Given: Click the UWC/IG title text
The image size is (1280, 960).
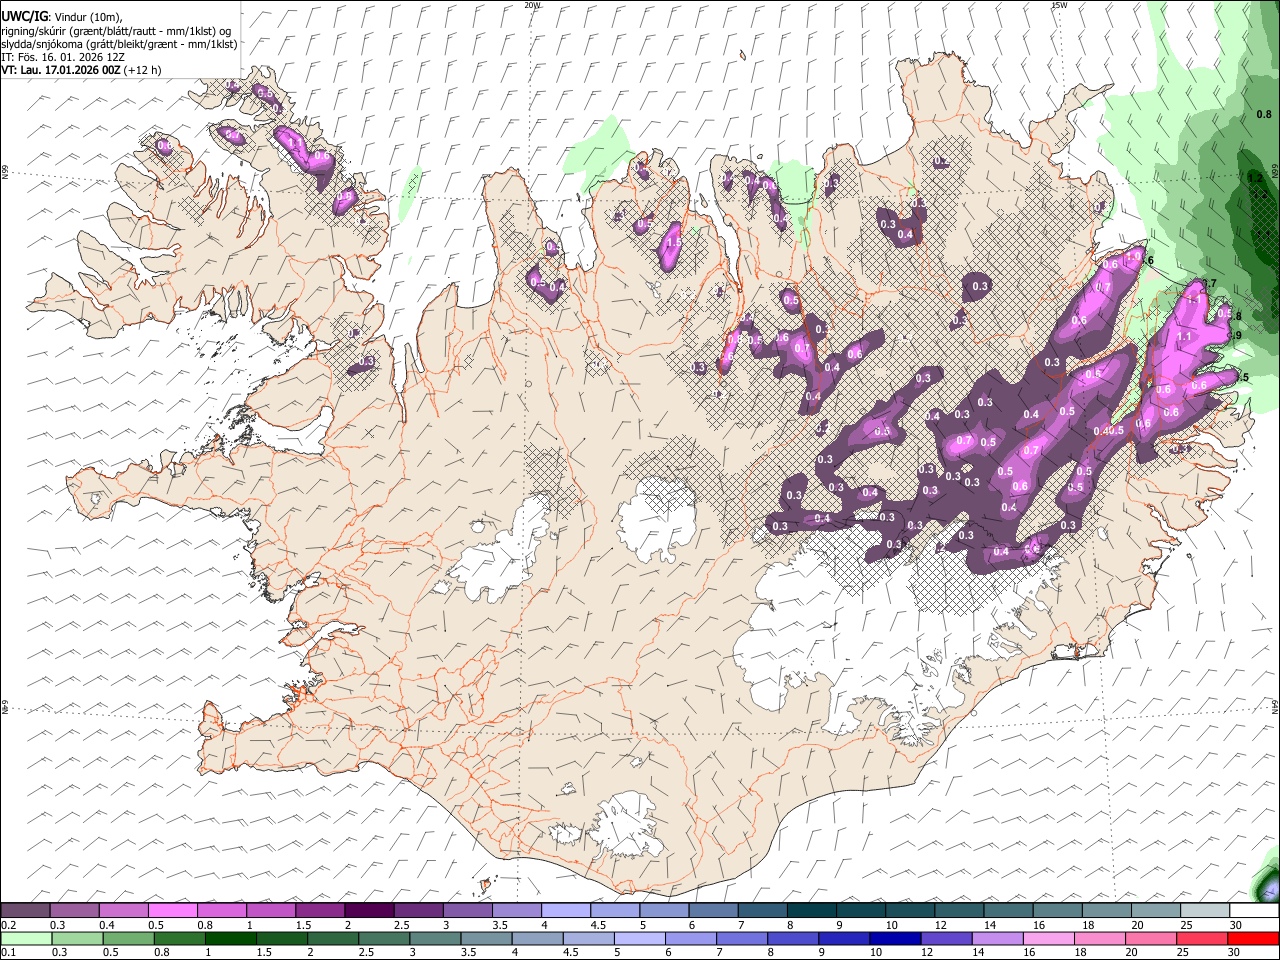Looking at the screenshot, I should 24,15.
